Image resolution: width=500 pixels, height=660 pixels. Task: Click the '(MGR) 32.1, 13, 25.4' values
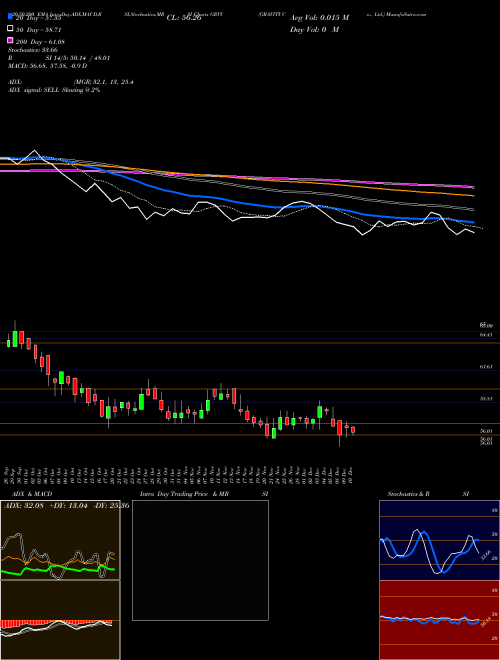(104, 82)
